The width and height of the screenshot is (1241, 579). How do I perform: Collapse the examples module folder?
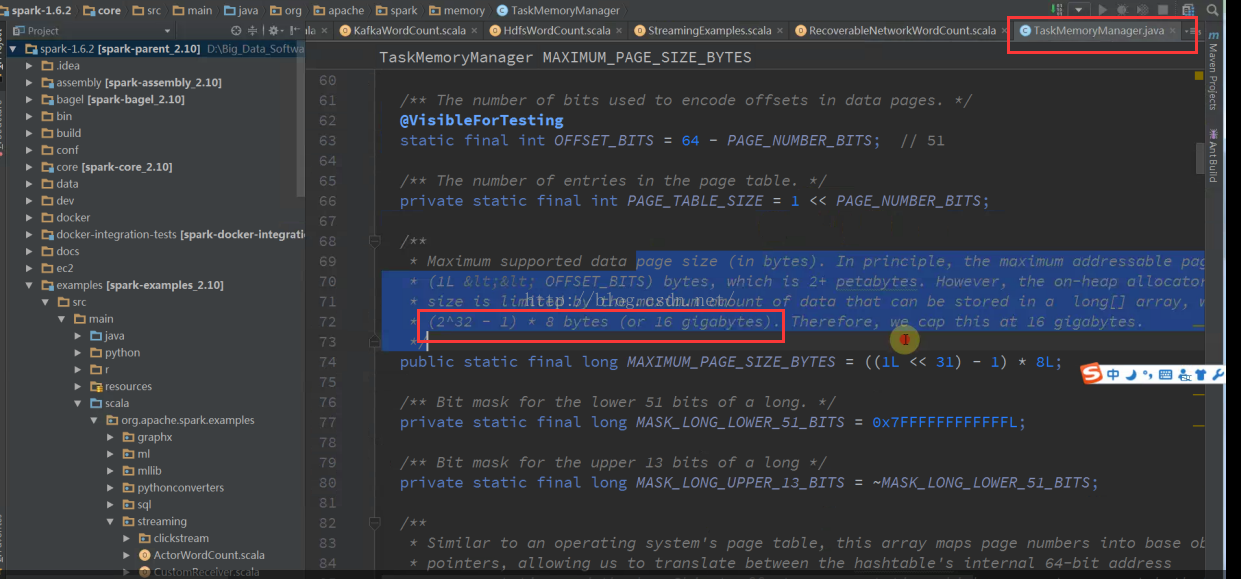(30, 285)
